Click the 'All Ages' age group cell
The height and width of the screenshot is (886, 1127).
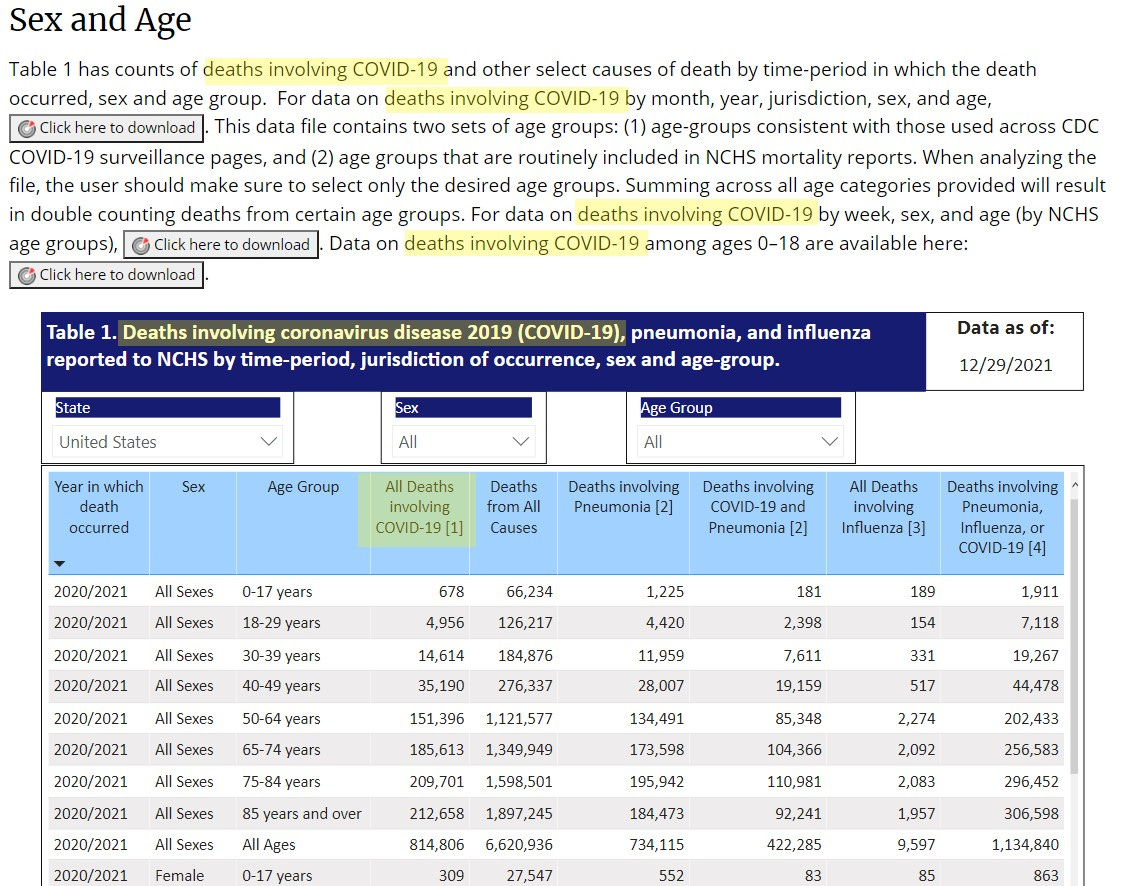269,845
